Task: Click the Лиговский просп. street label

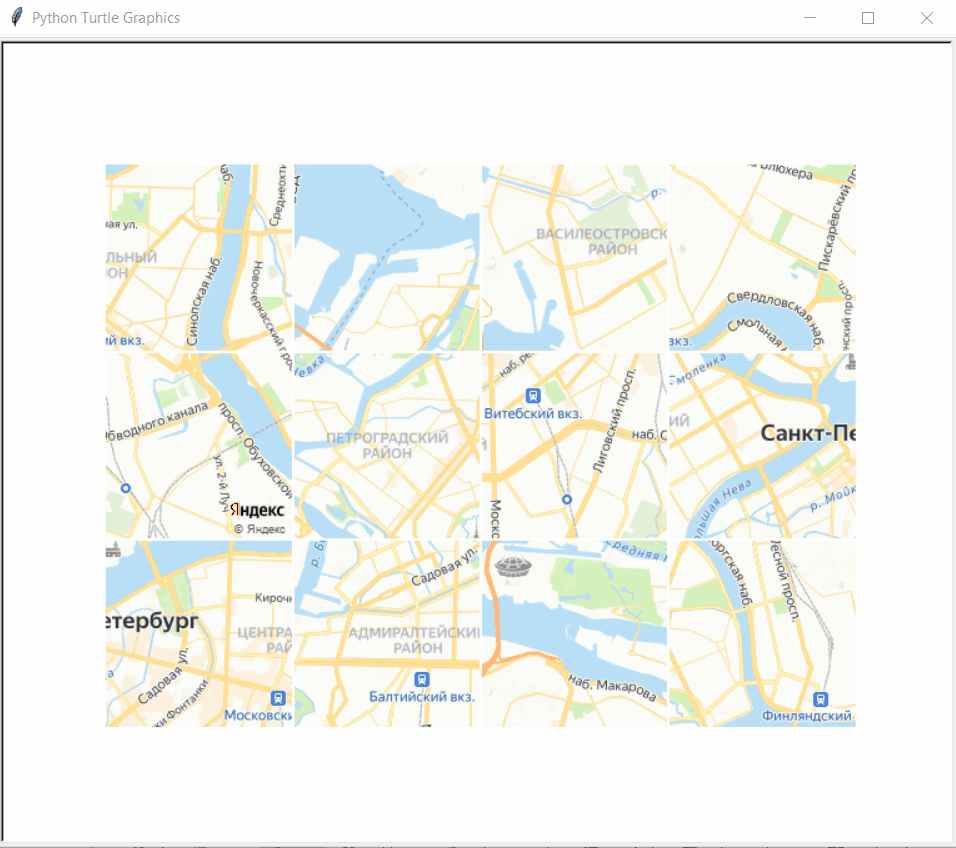Action: [x=614, y=420]
